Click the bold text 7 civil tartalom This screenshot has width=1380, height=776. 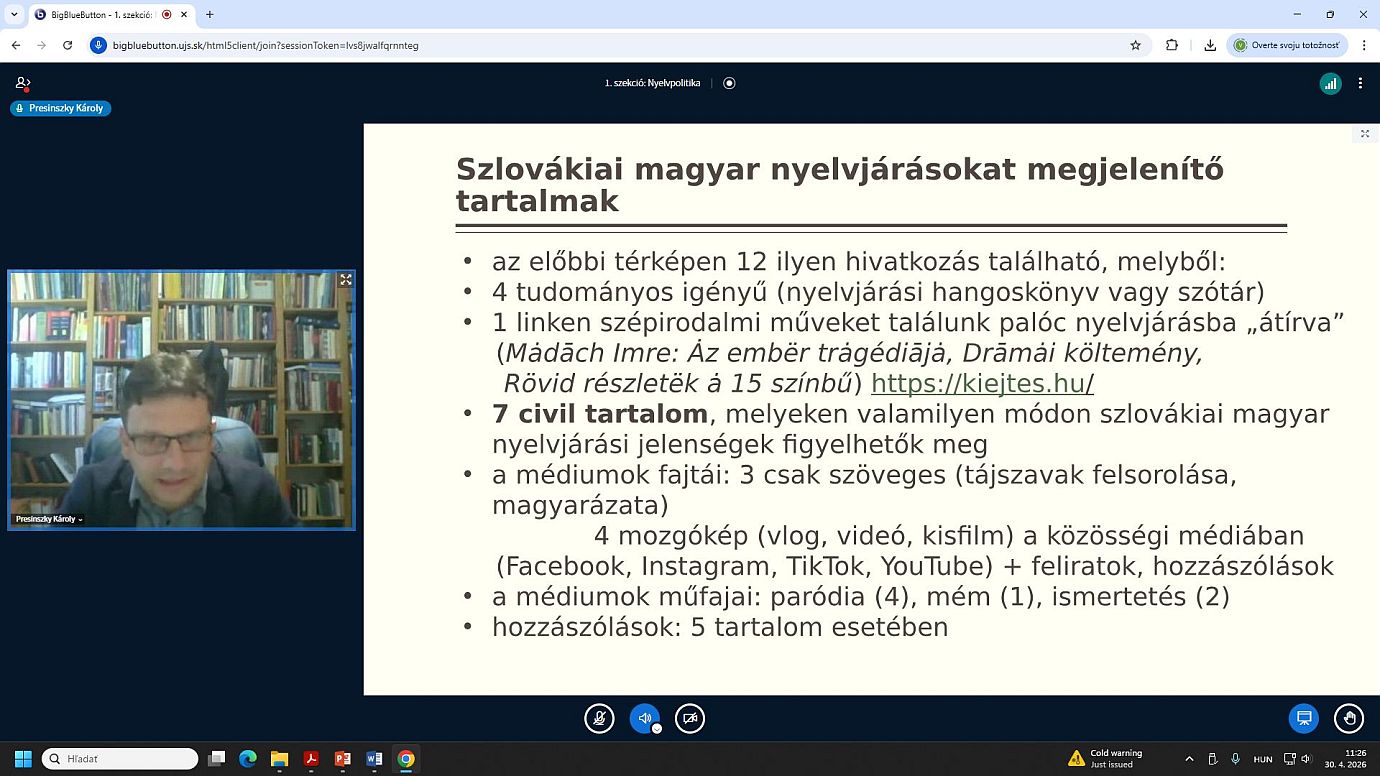[x=600, y=413]
